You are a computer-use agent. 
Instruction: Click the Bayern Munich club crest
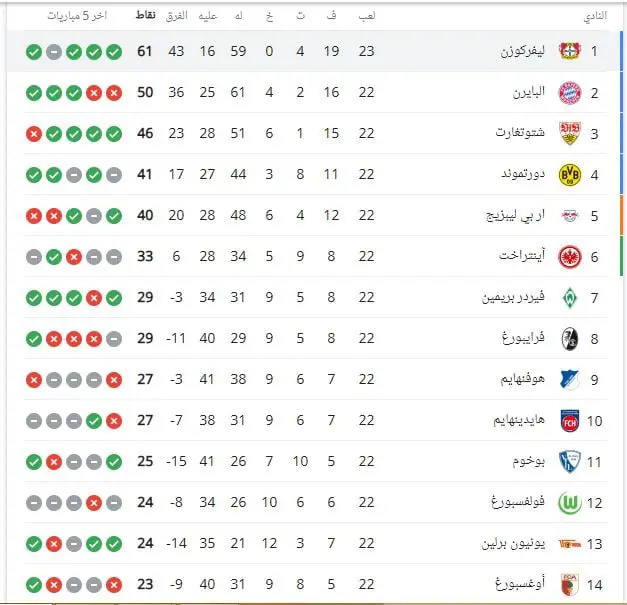click(570, 93)
